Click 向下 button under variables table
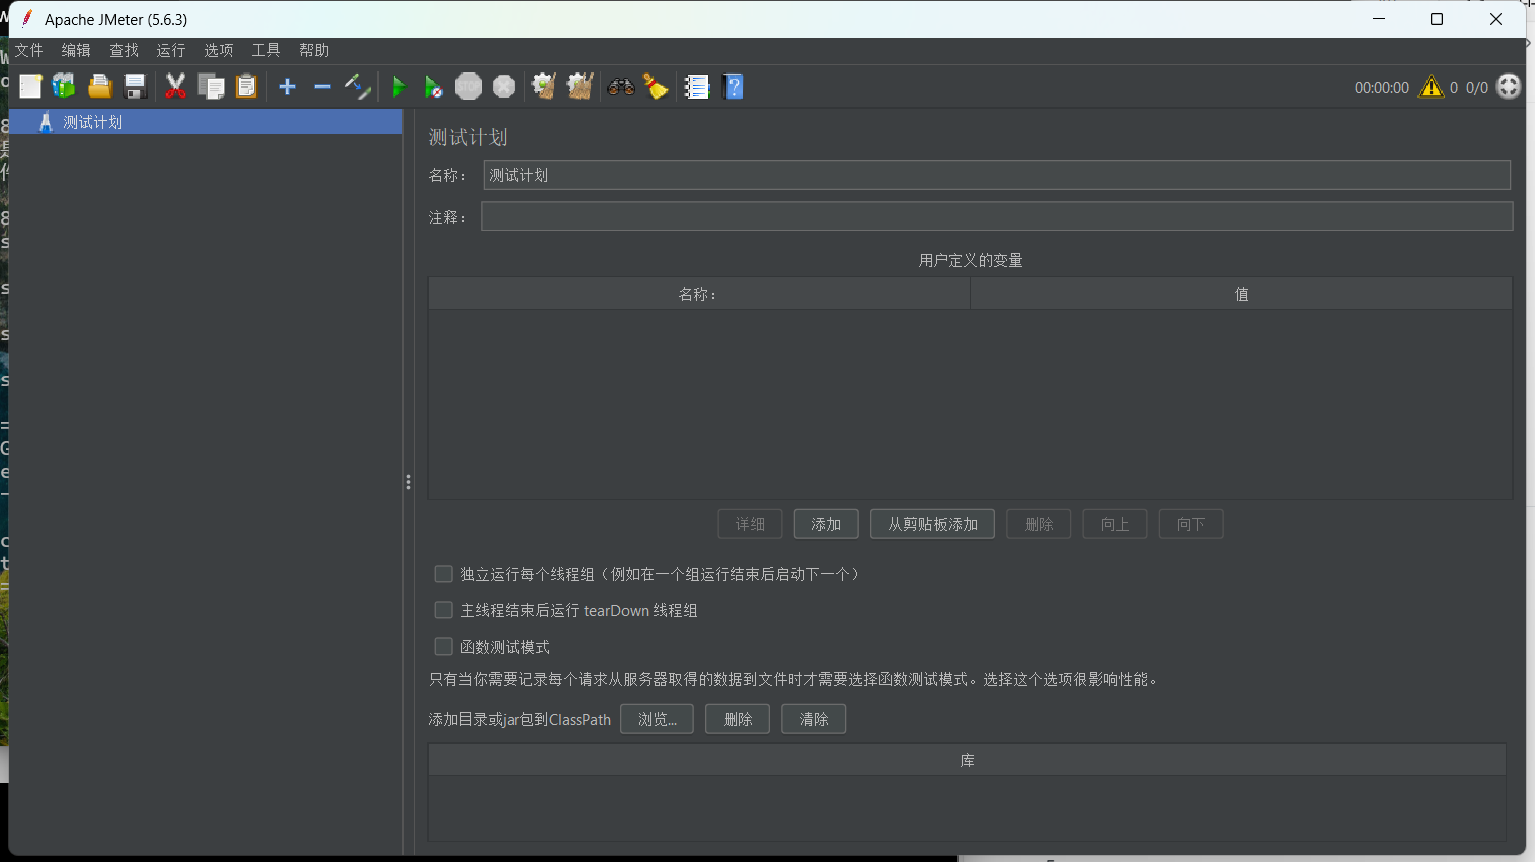This screenshot has height=862, width=1535. coord(1191,524)
